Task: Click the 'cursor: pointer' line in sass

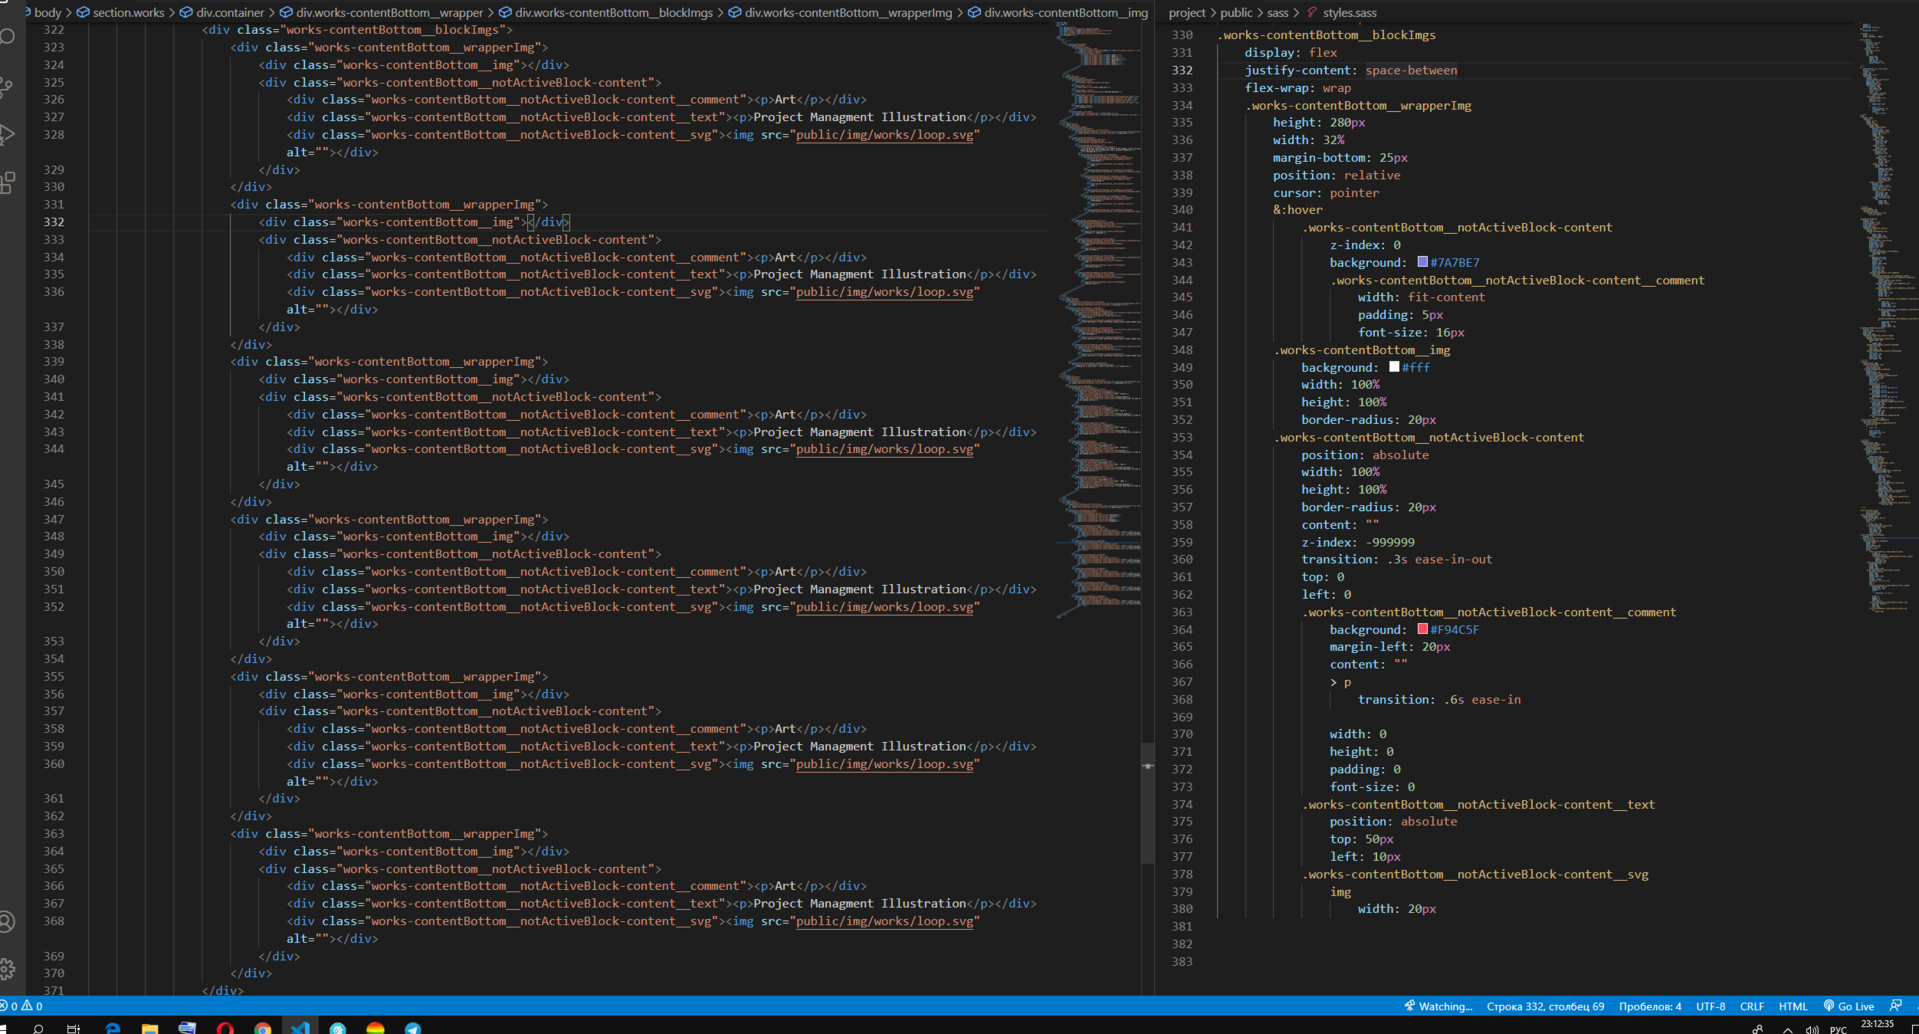Action: tap(1325, 193)
